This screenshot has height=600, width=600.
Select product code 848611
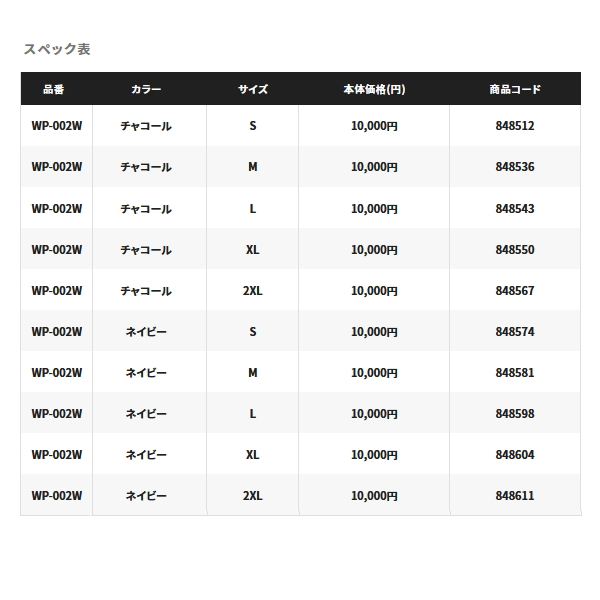click(x=515, y=496)
